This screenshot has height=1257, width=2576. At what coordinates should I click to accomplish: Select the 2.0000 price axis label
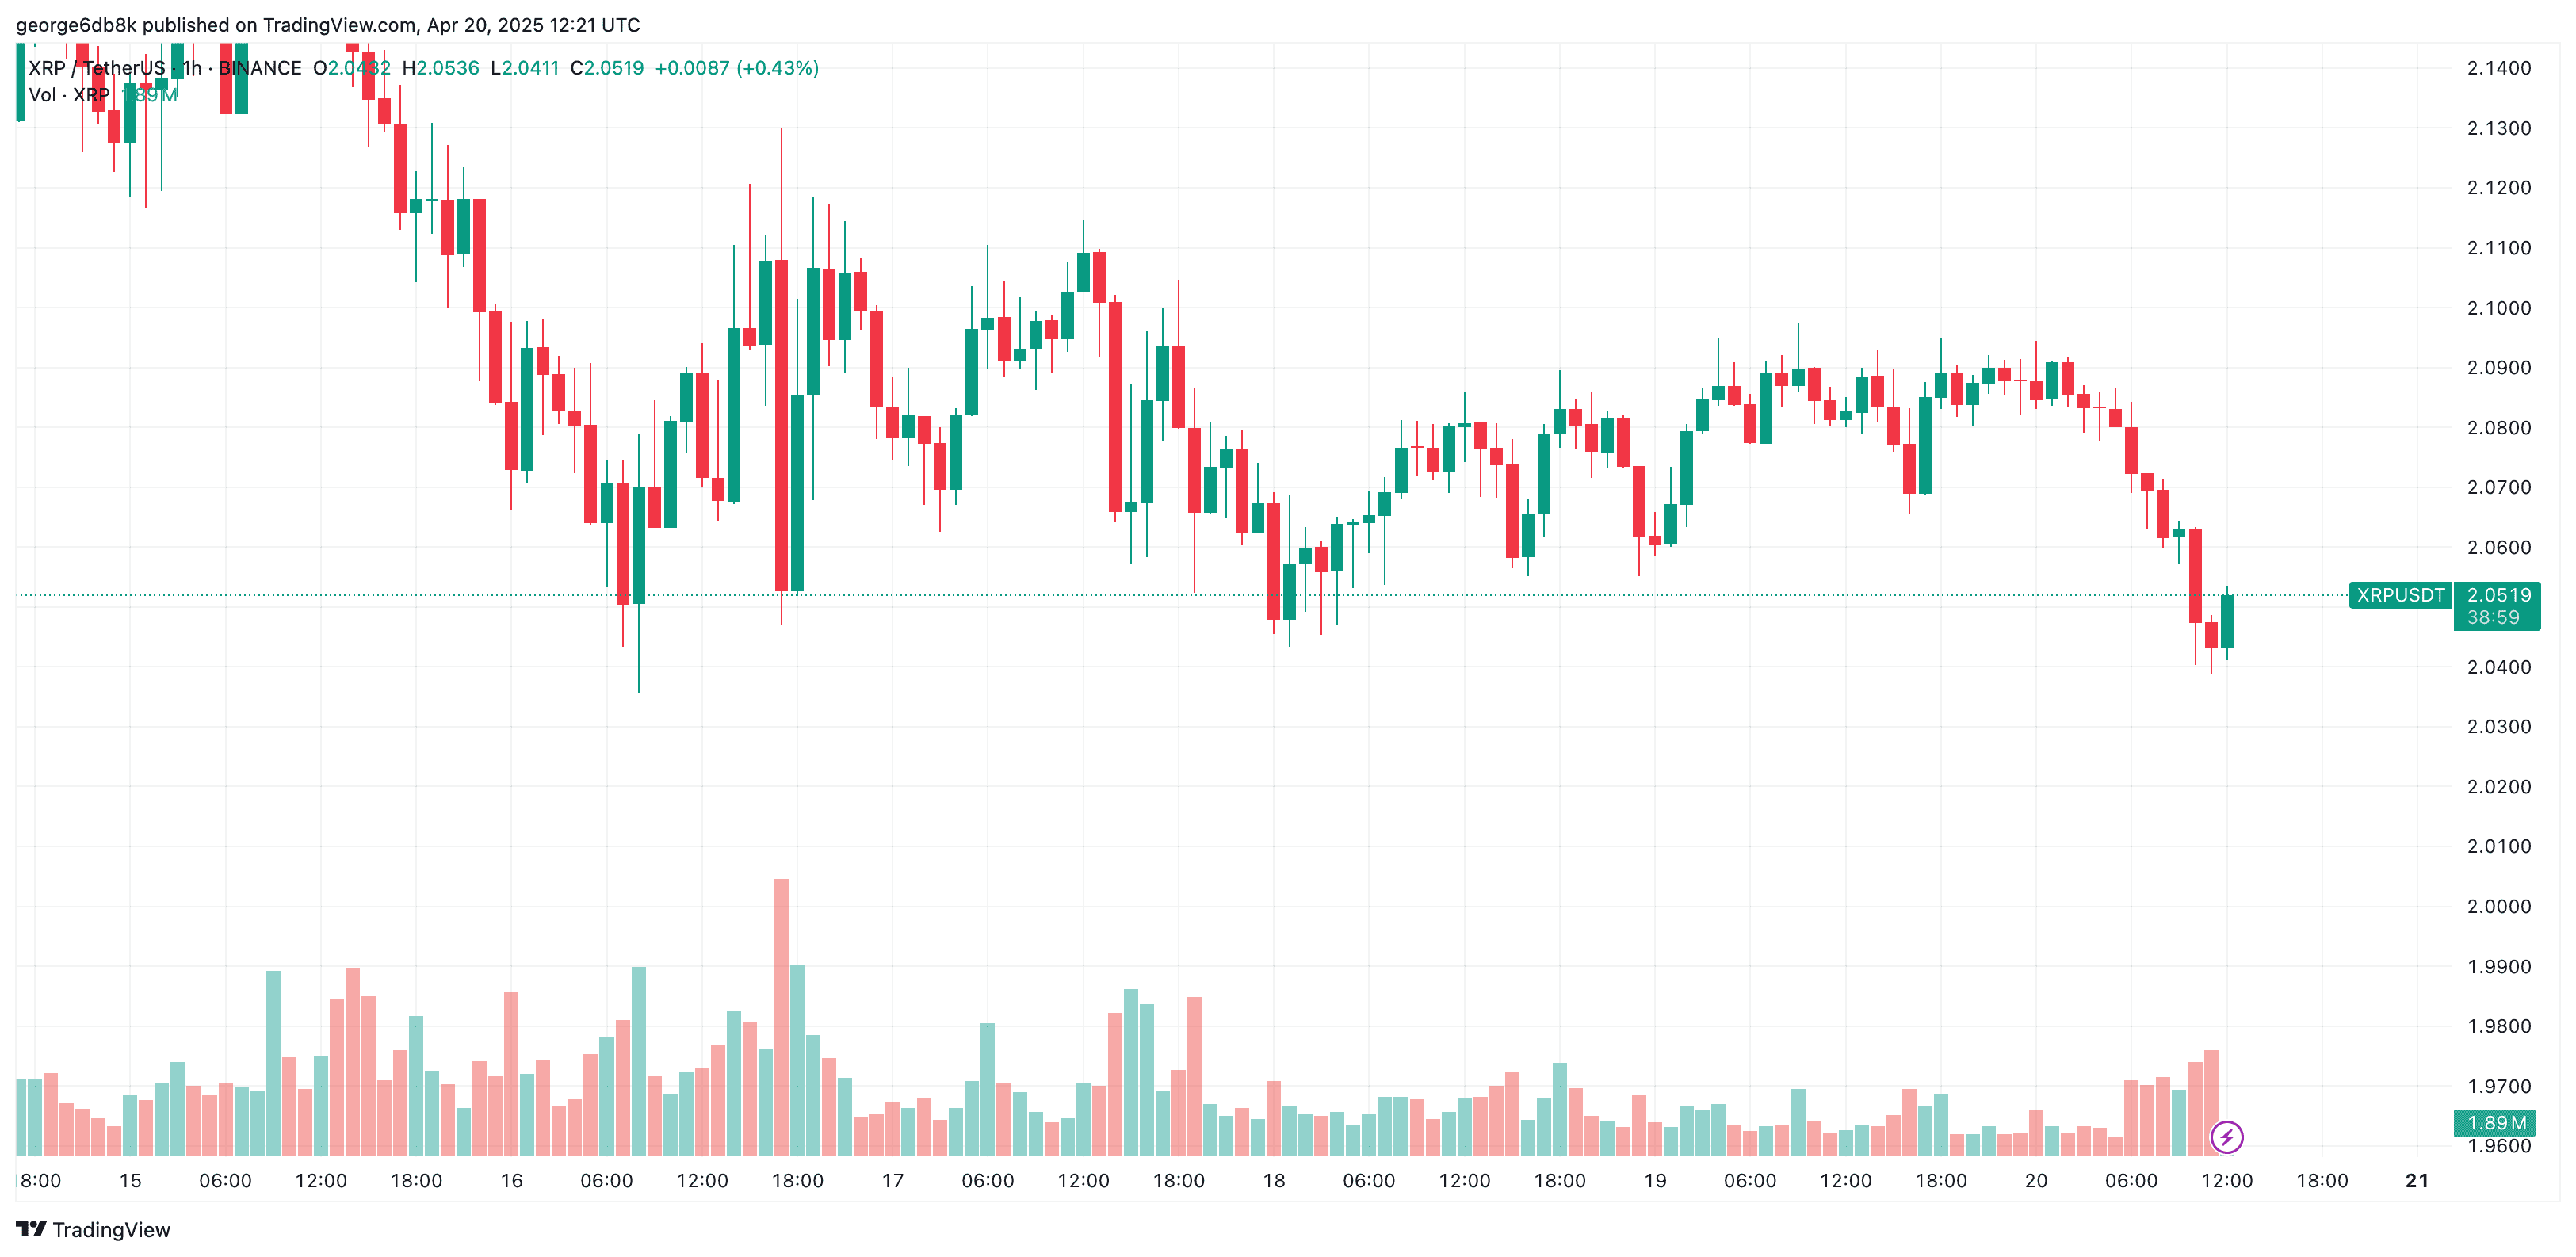point(2498,907)
